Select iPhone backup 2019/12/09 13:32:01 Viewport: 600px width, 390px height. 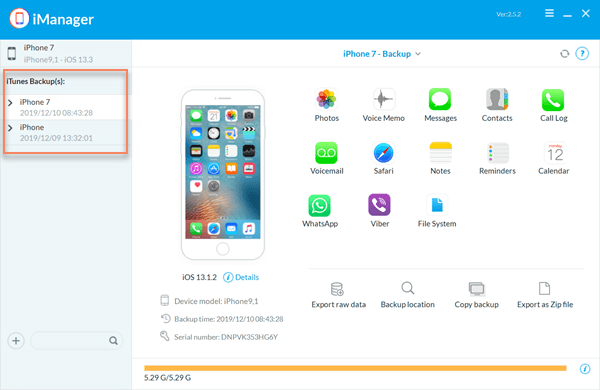(x=65, y=132)
